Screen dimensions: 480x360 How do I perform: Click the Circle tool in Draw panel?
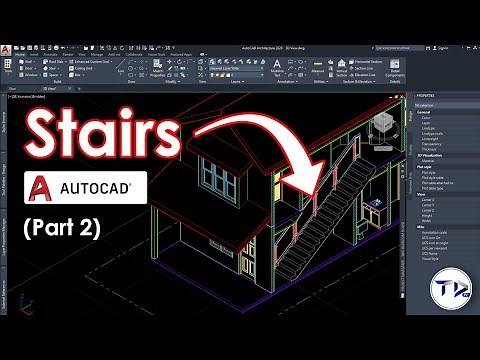coord(131,68)
